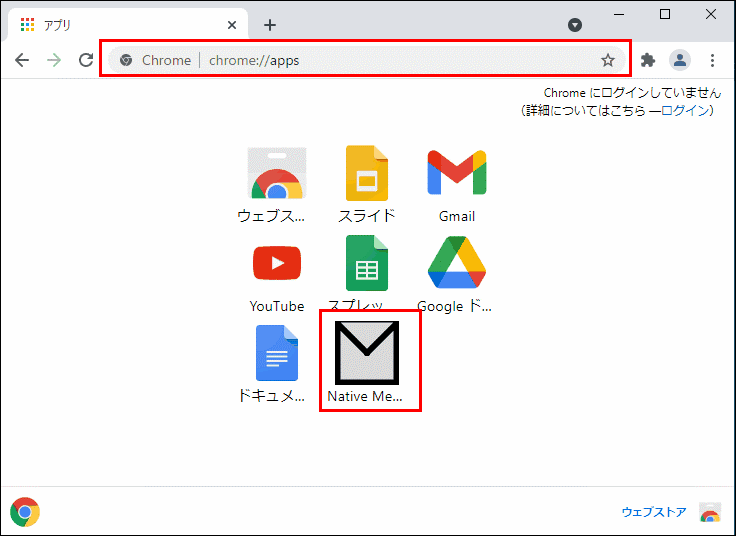Click the forward navigation arrow
The image size is (736, 536).
(54, 60)
